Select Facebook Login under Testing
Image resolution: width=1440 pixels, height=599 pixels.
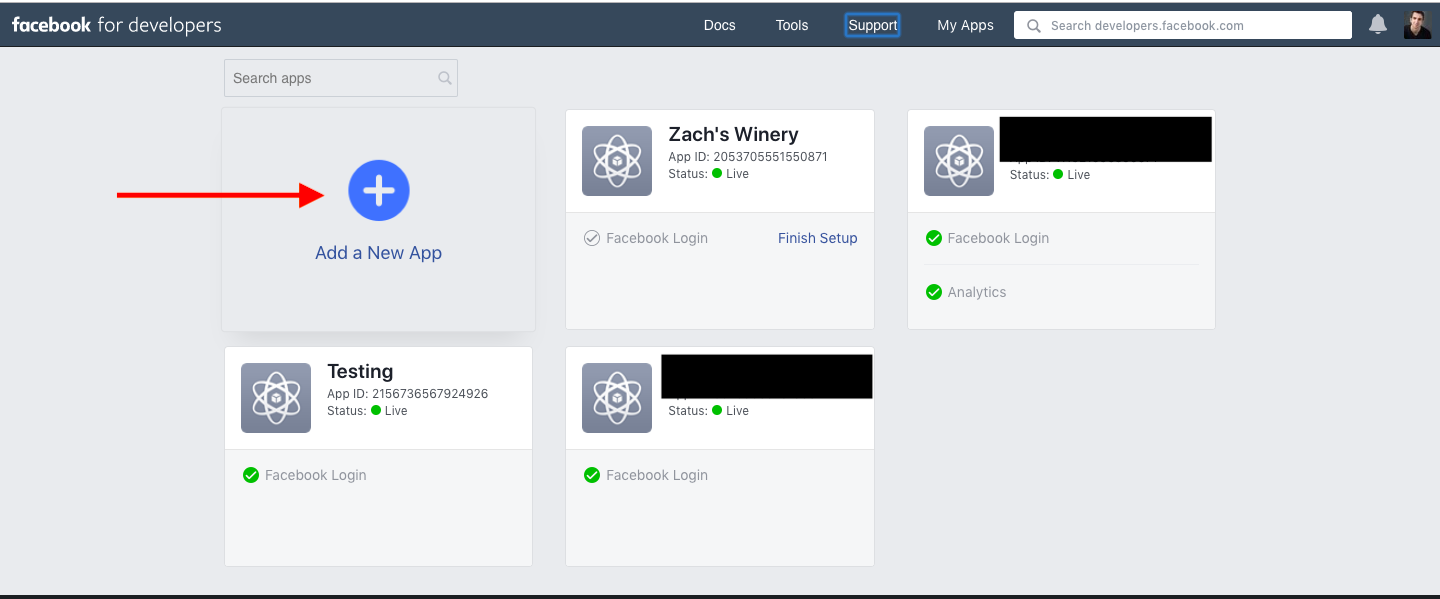pyautogui.click(x=316, y=475)
